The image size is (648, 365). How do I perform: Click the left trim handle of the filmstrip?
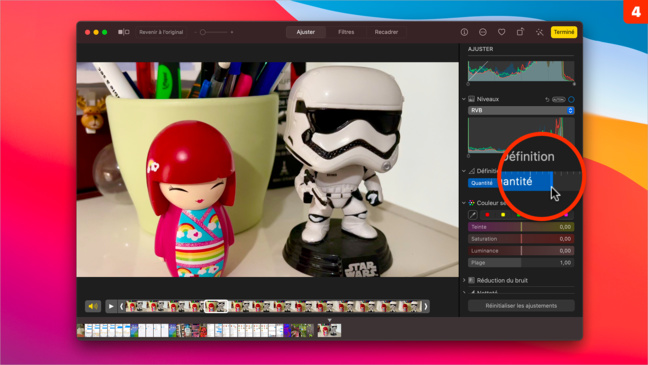pos(122,306)
